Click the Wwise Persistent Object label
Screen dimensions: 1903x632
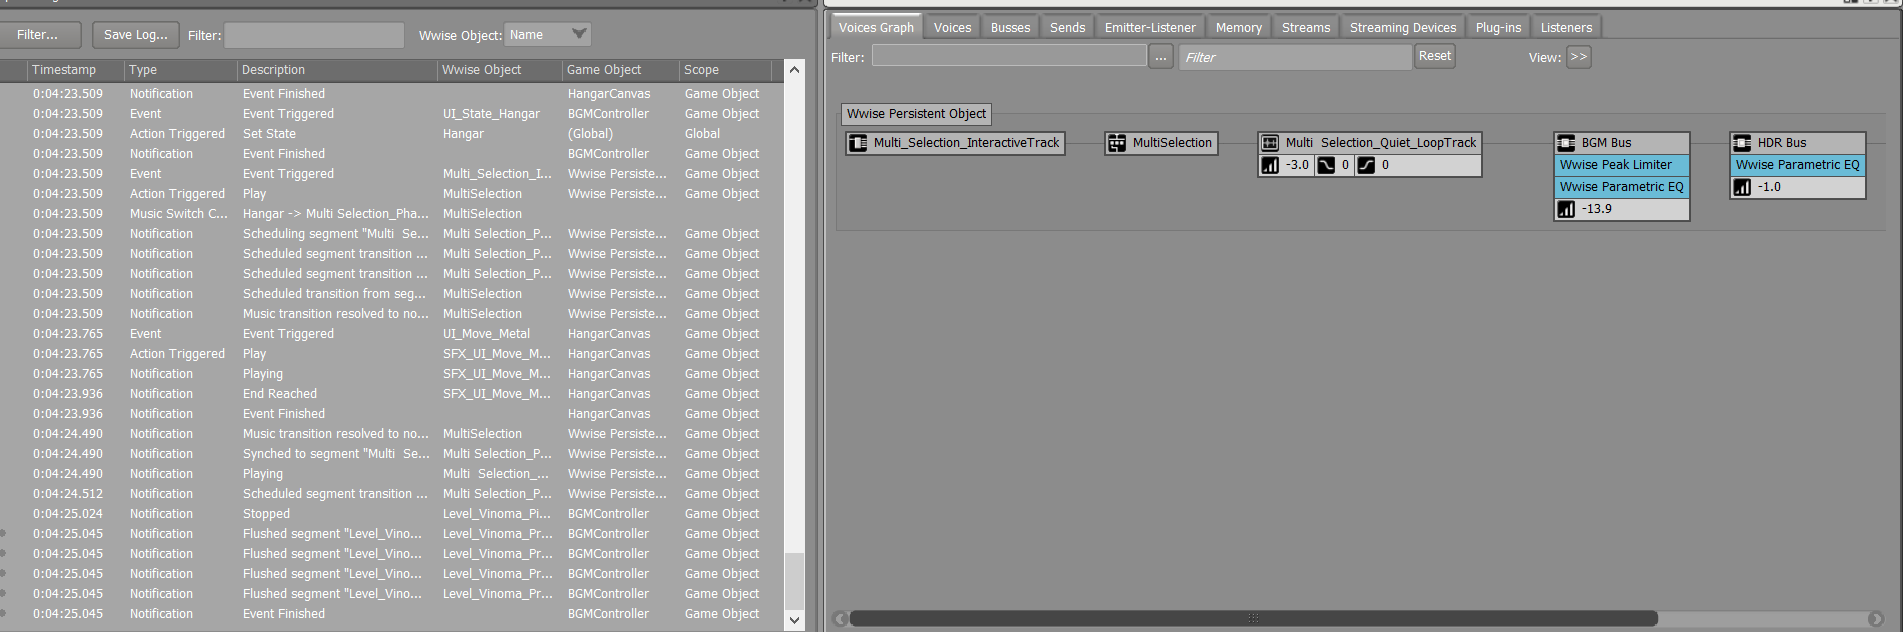(917, 114)
